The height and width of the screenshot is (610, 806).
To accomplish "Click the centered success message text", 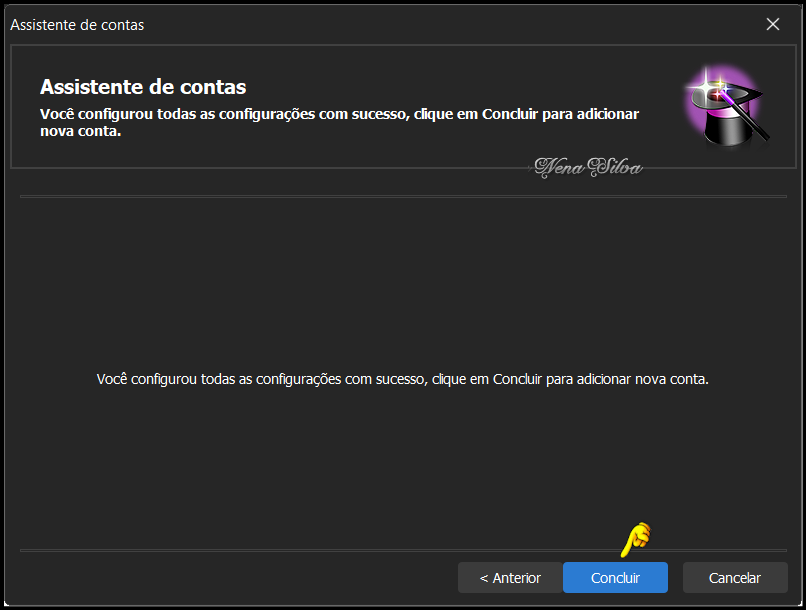I will (402, 380).
